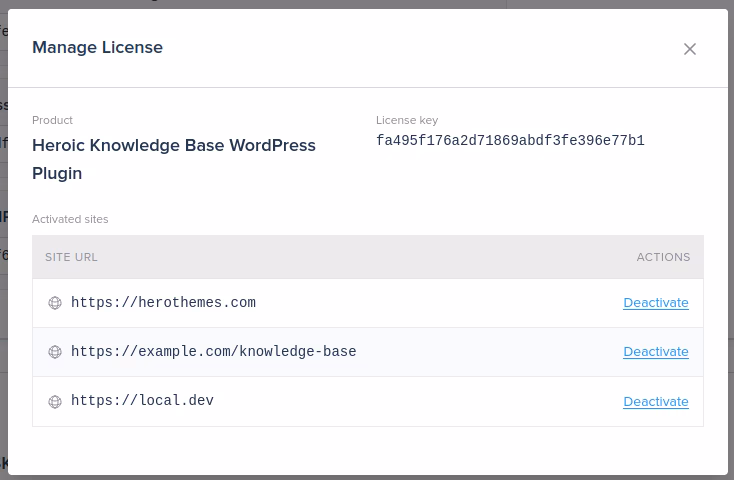This screenshot has width=734, height=480.
Task: Close the Manage License dialog
Action: pyautogui.click(x=690, y=49)
